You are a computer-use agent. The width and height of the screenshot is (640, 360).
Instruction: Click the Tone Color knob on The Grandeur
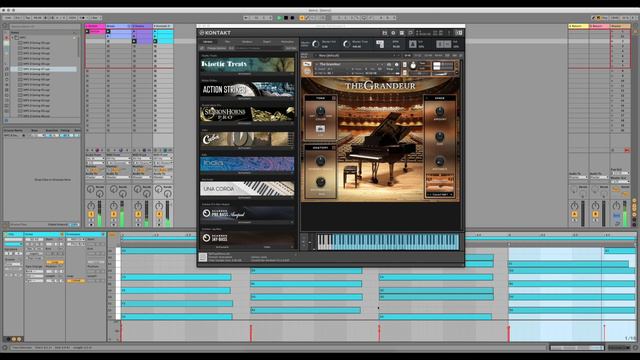point(320,111)
